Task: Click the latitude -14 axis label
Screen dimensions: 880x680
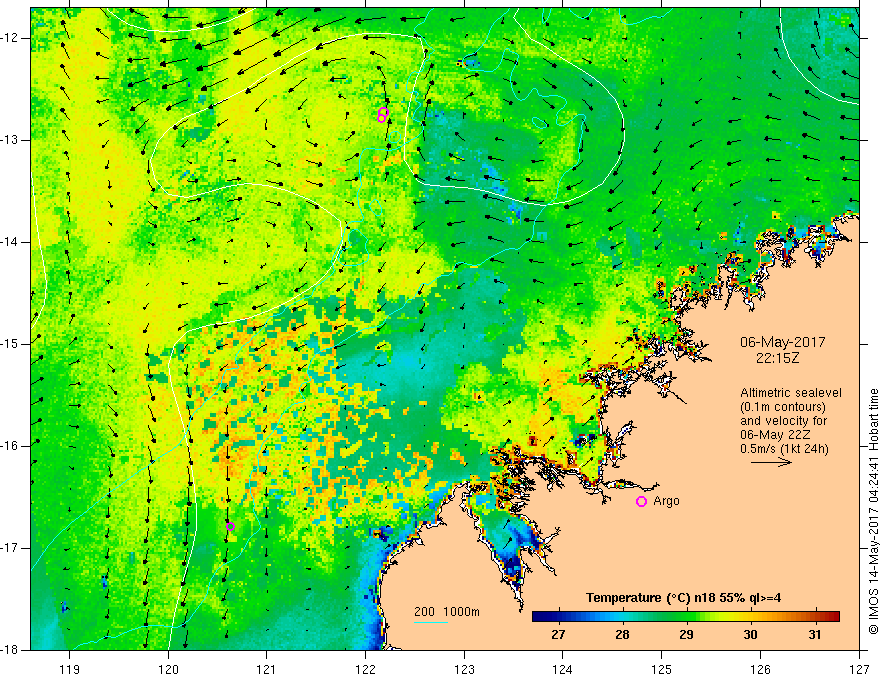Action: click(x=10, y=242)
